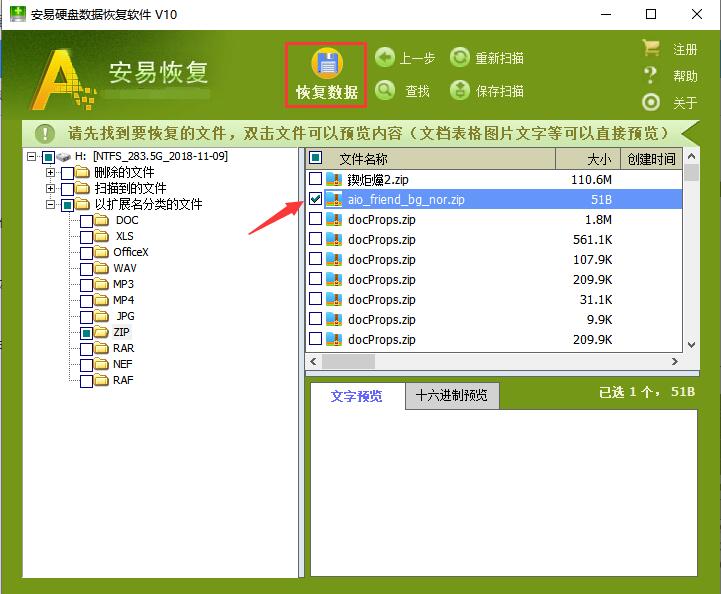
Task: Click the 注册 register link
Action: (x=685, y=49)
